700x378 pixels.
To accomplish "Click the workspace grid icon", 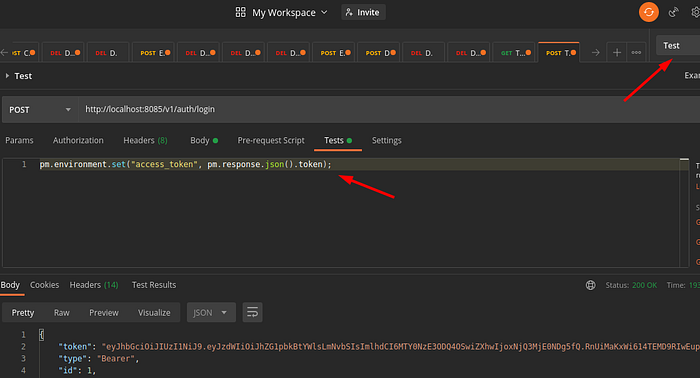I will click(240, 12).
